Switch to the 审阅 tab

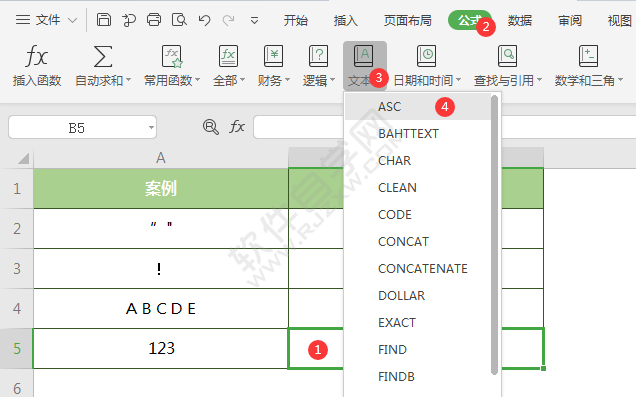[570, 20]
